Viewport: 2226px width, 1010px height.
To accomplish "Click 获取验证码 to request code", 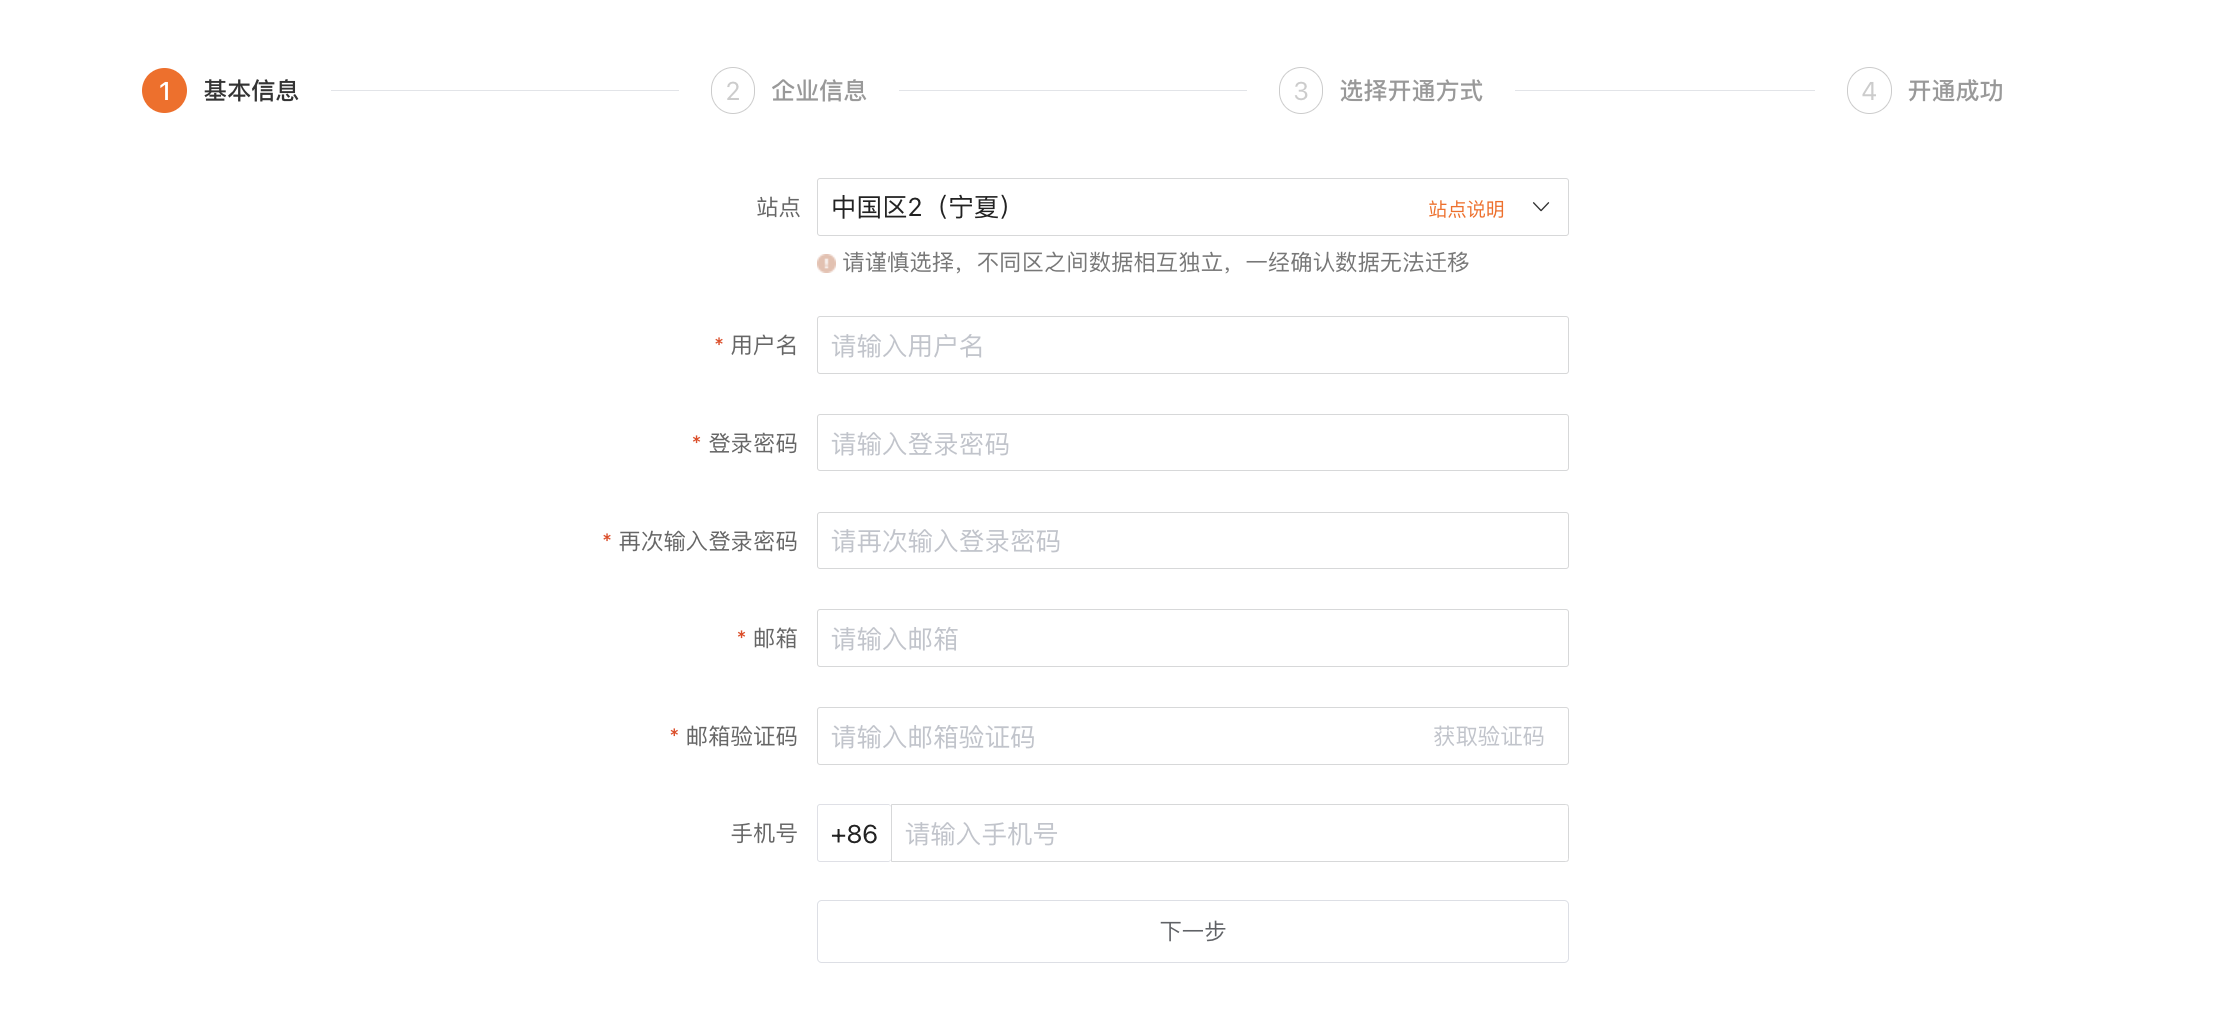I will coord(1488,736).
